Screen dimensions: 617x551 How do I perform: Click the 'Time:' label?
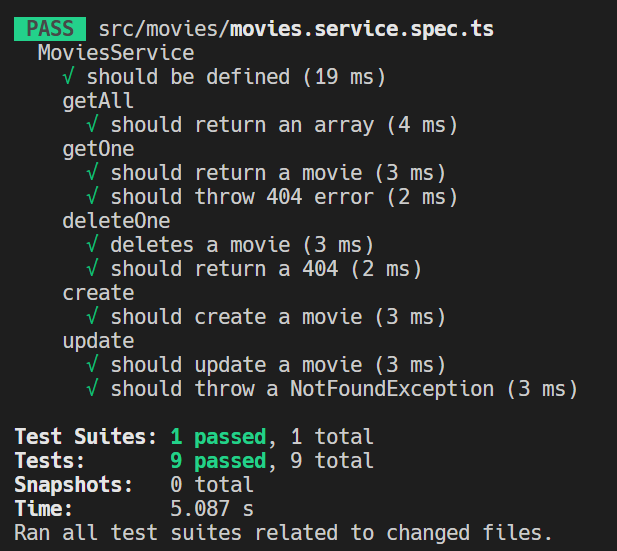coord(44,509)
